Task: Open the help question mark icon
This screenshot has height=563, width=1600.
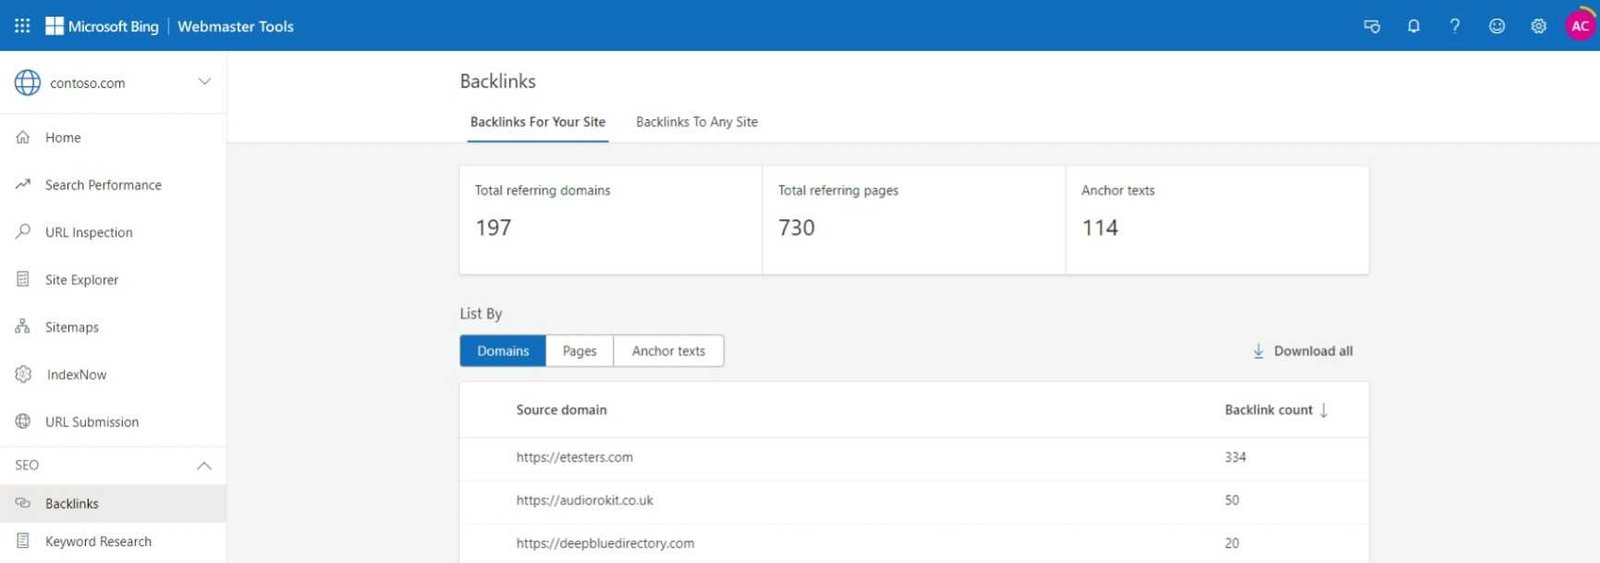Action: 1455,26
